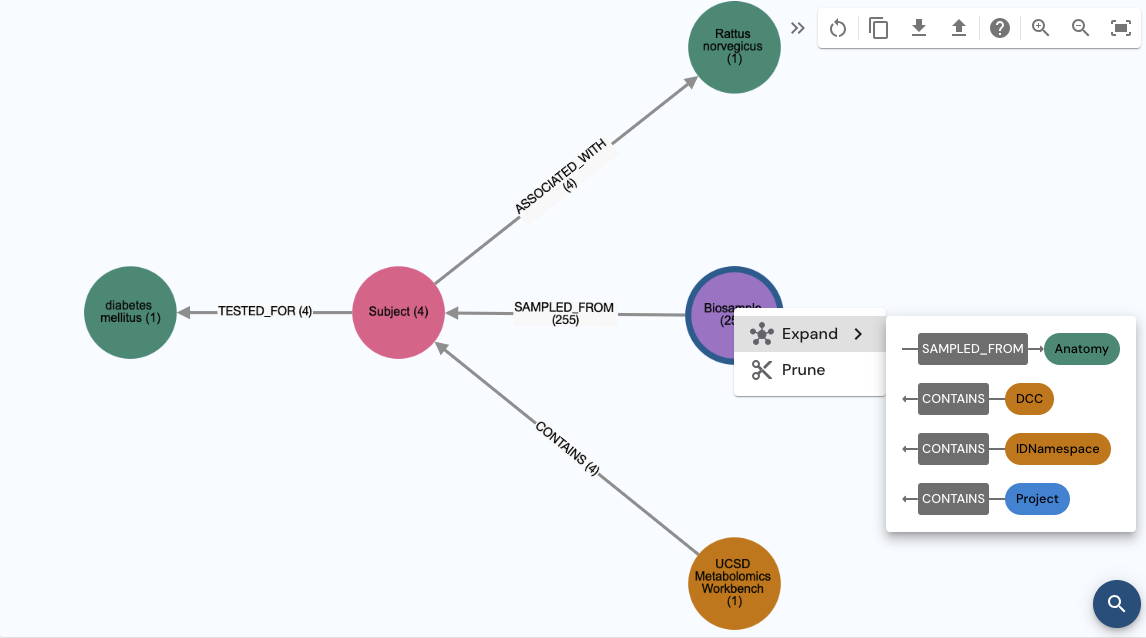Click the upload icon in the toolbar
The image size is (1146, 638).
[959, 28]
